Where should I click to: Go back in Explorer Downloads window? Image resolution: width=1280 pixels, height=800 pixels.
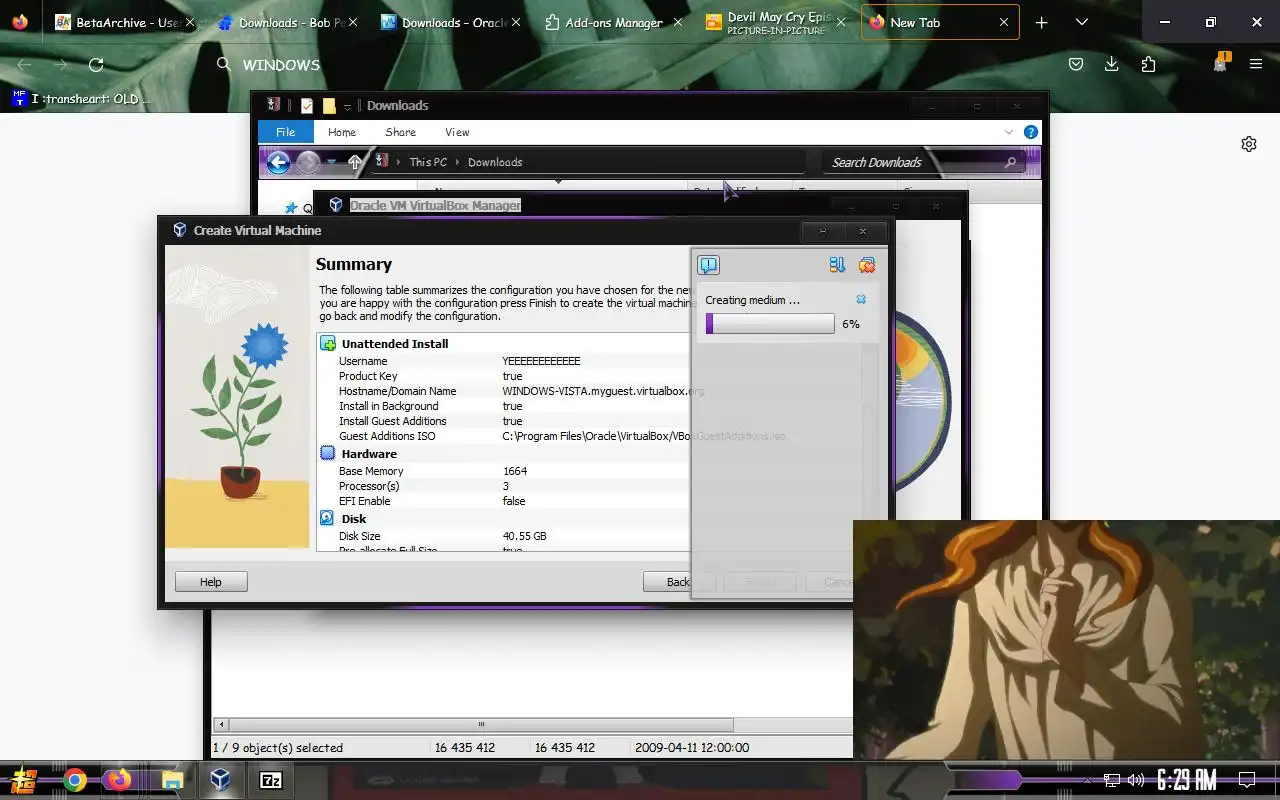(279, 162)
